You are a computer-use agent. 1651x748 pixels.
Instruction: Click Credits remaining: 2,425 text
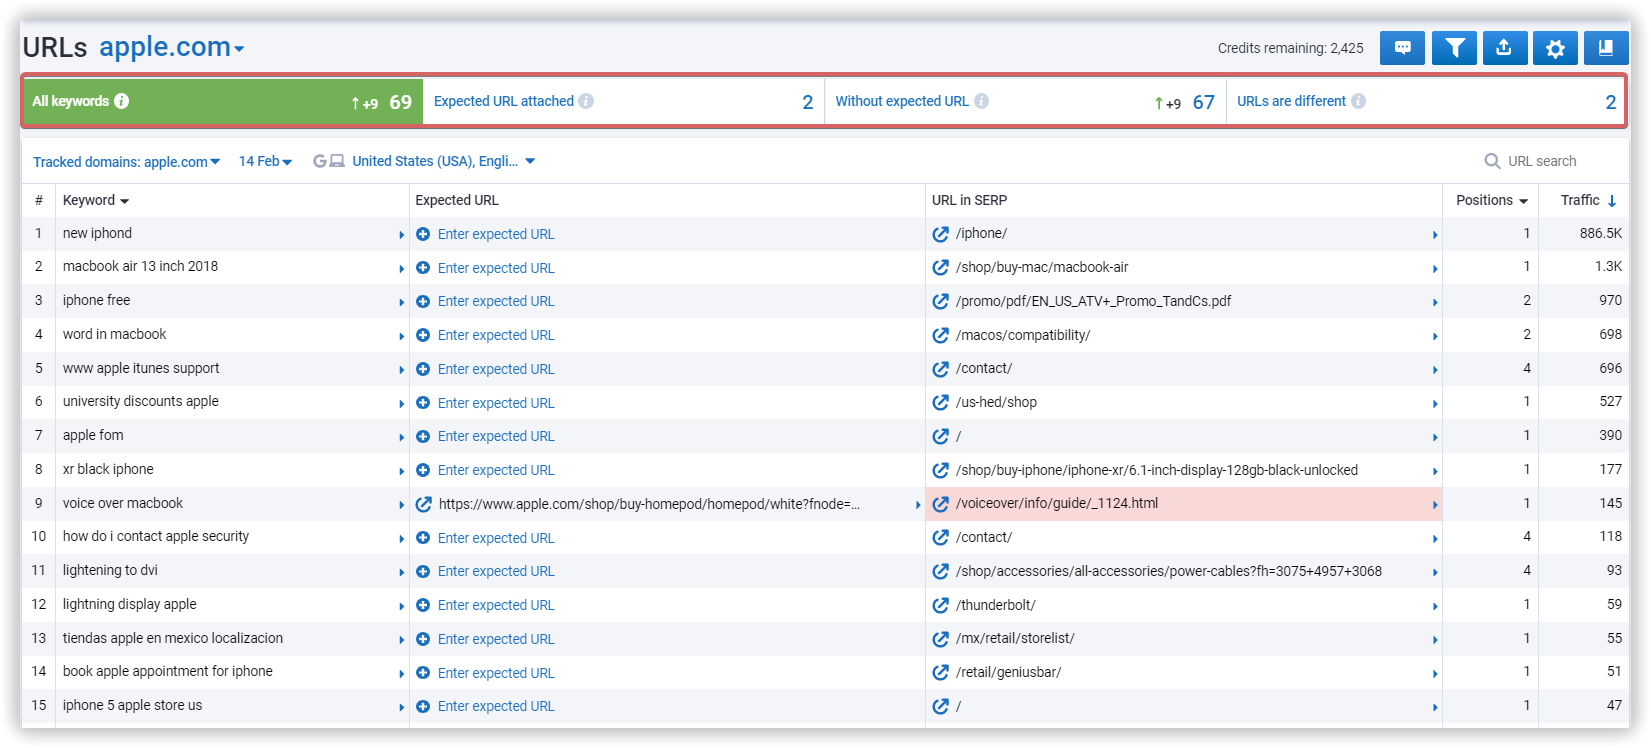1290,48
